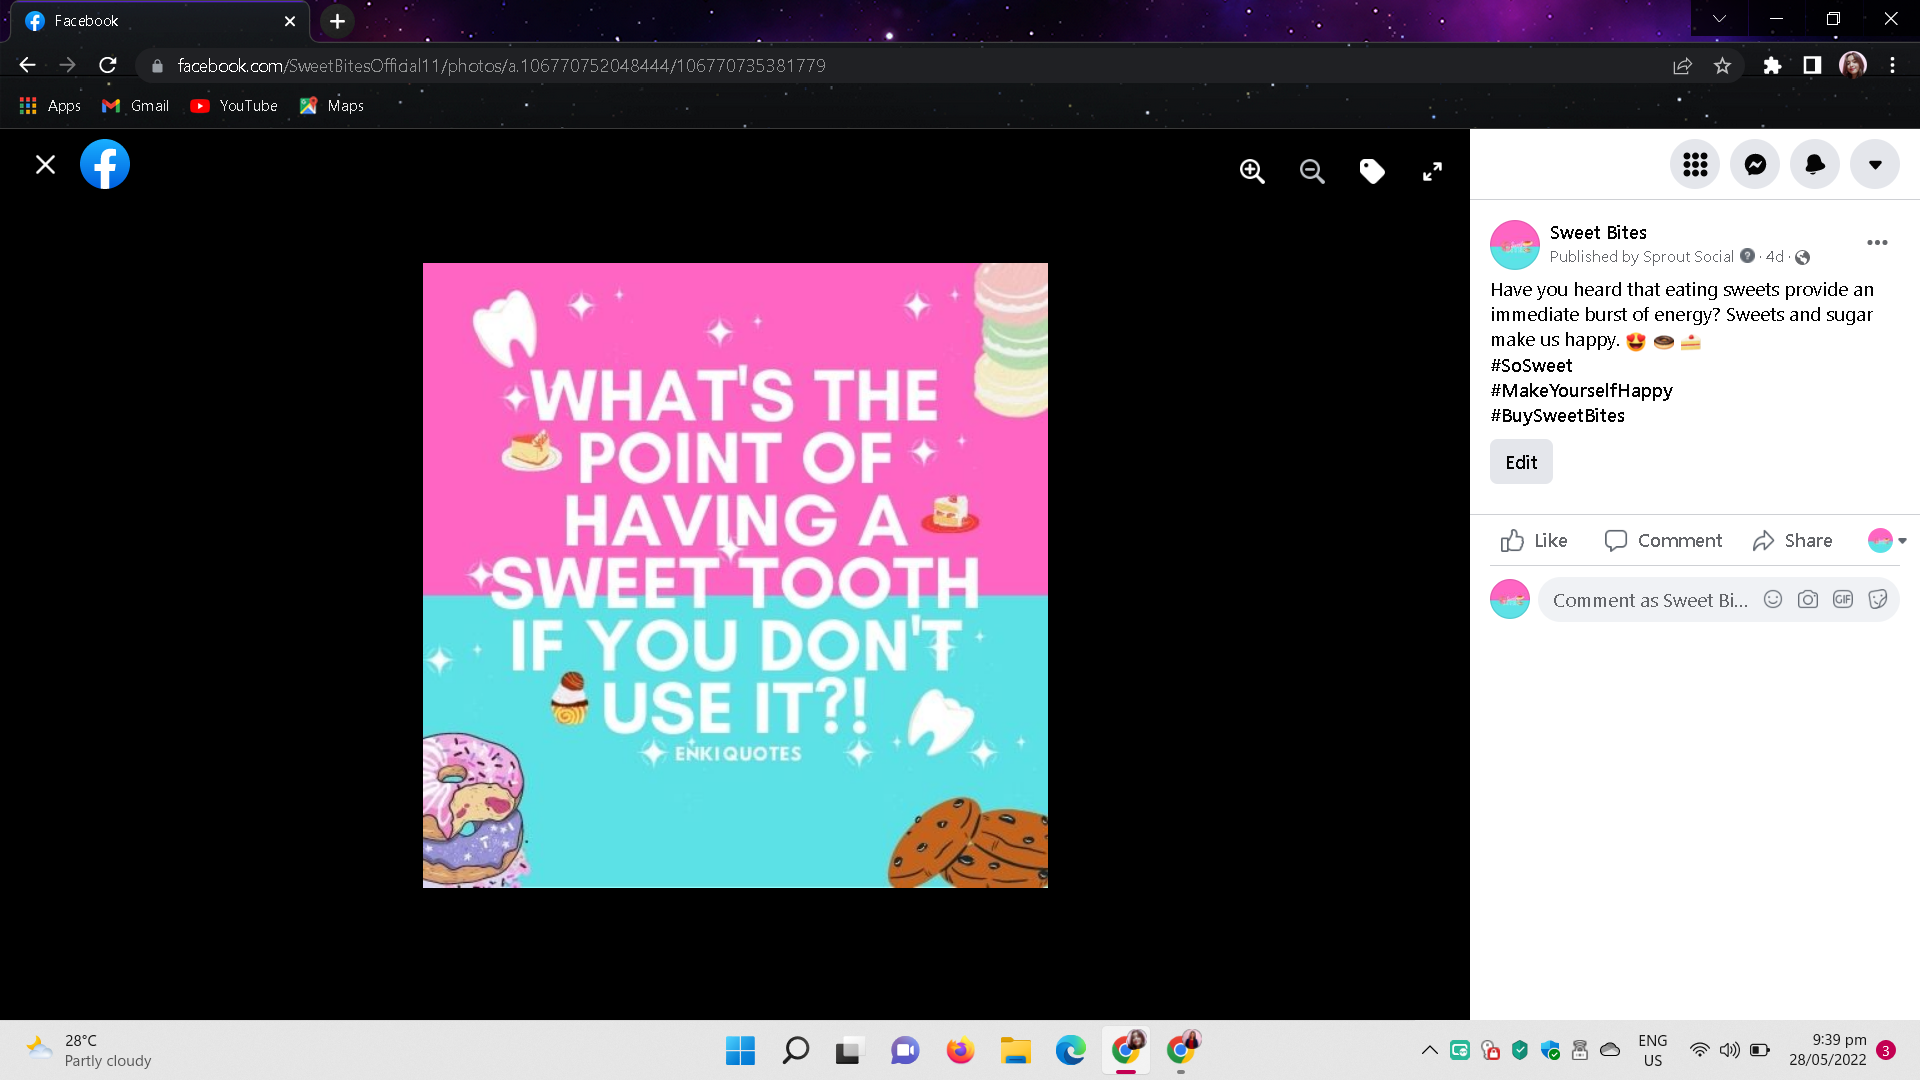
Task: Enter fullscreen photo view
Action: point(1432,171)
